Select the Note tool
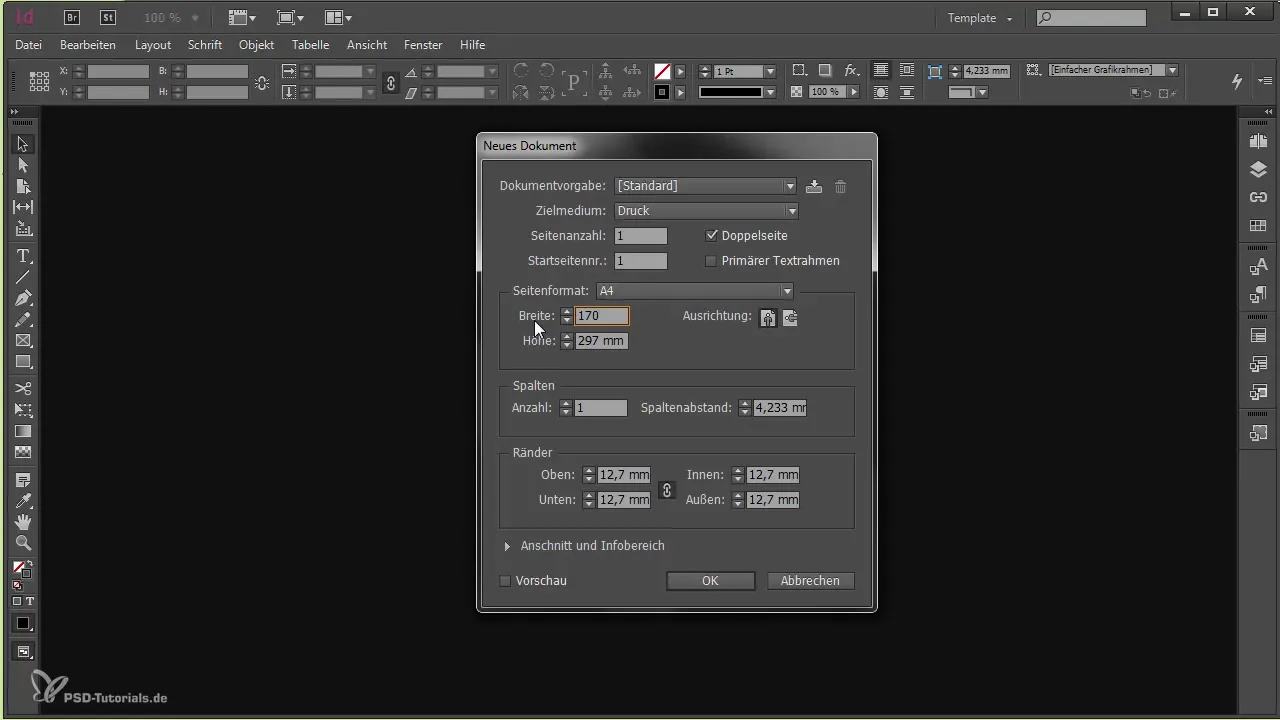This screenshot has width=1280, height=720. 23,480
